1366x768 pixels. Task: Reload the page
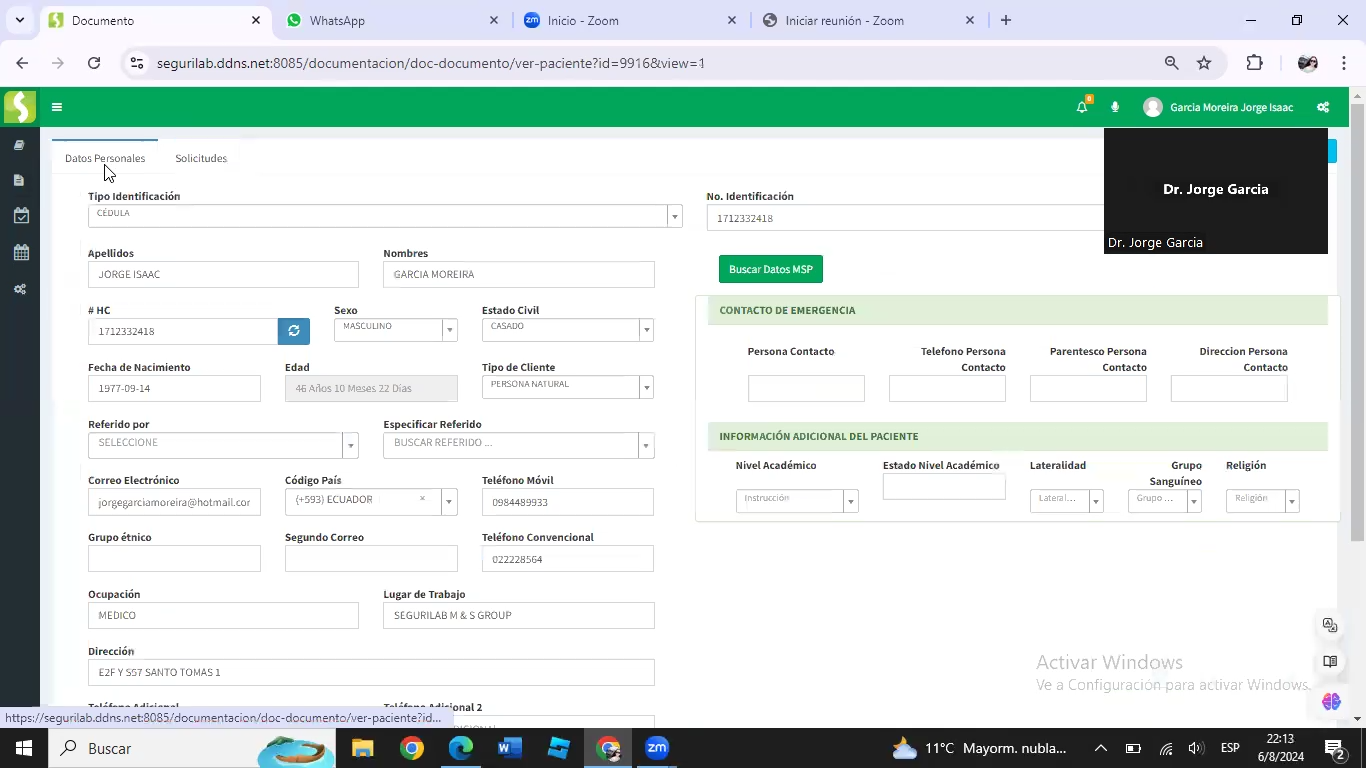(x=94, y=63)
